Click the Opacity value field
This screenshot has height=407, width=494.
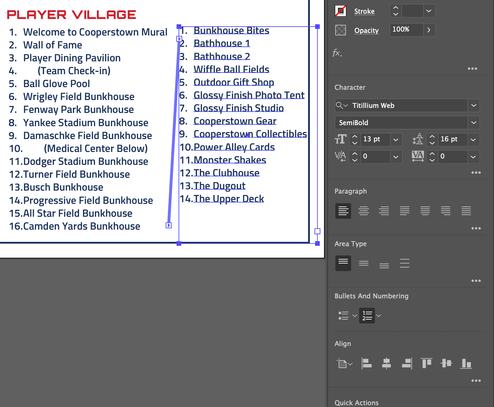coord(406,30)
